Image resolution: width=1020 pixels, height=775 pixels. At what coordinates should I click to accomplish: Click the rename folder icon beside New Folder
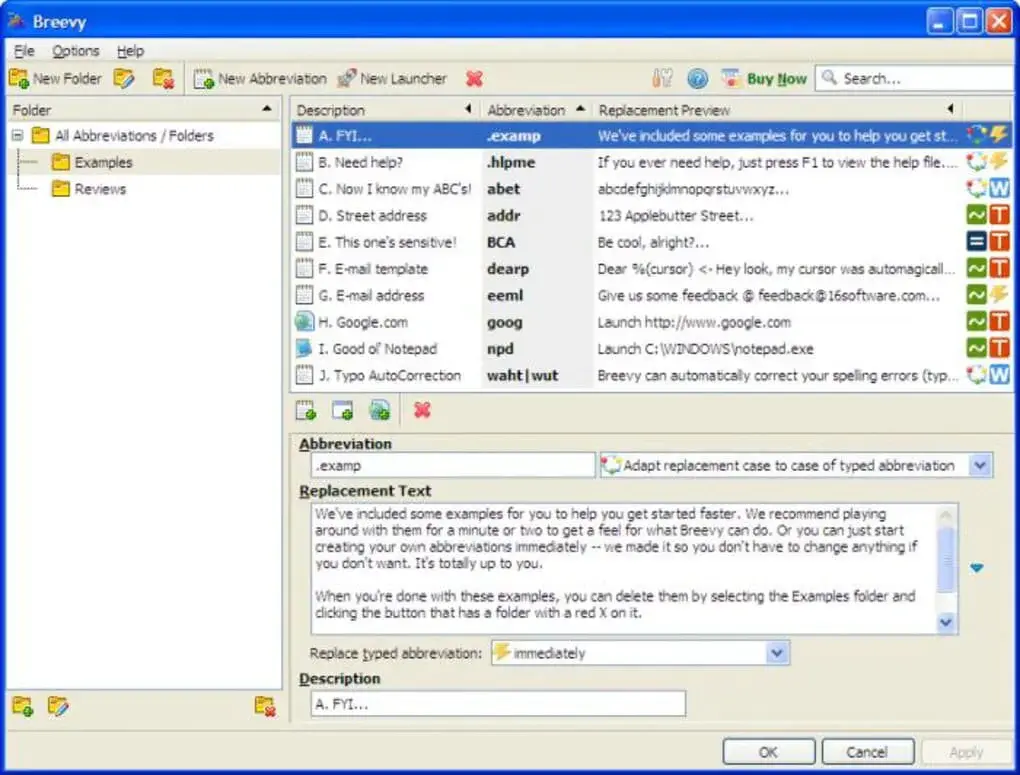point(124,79)
